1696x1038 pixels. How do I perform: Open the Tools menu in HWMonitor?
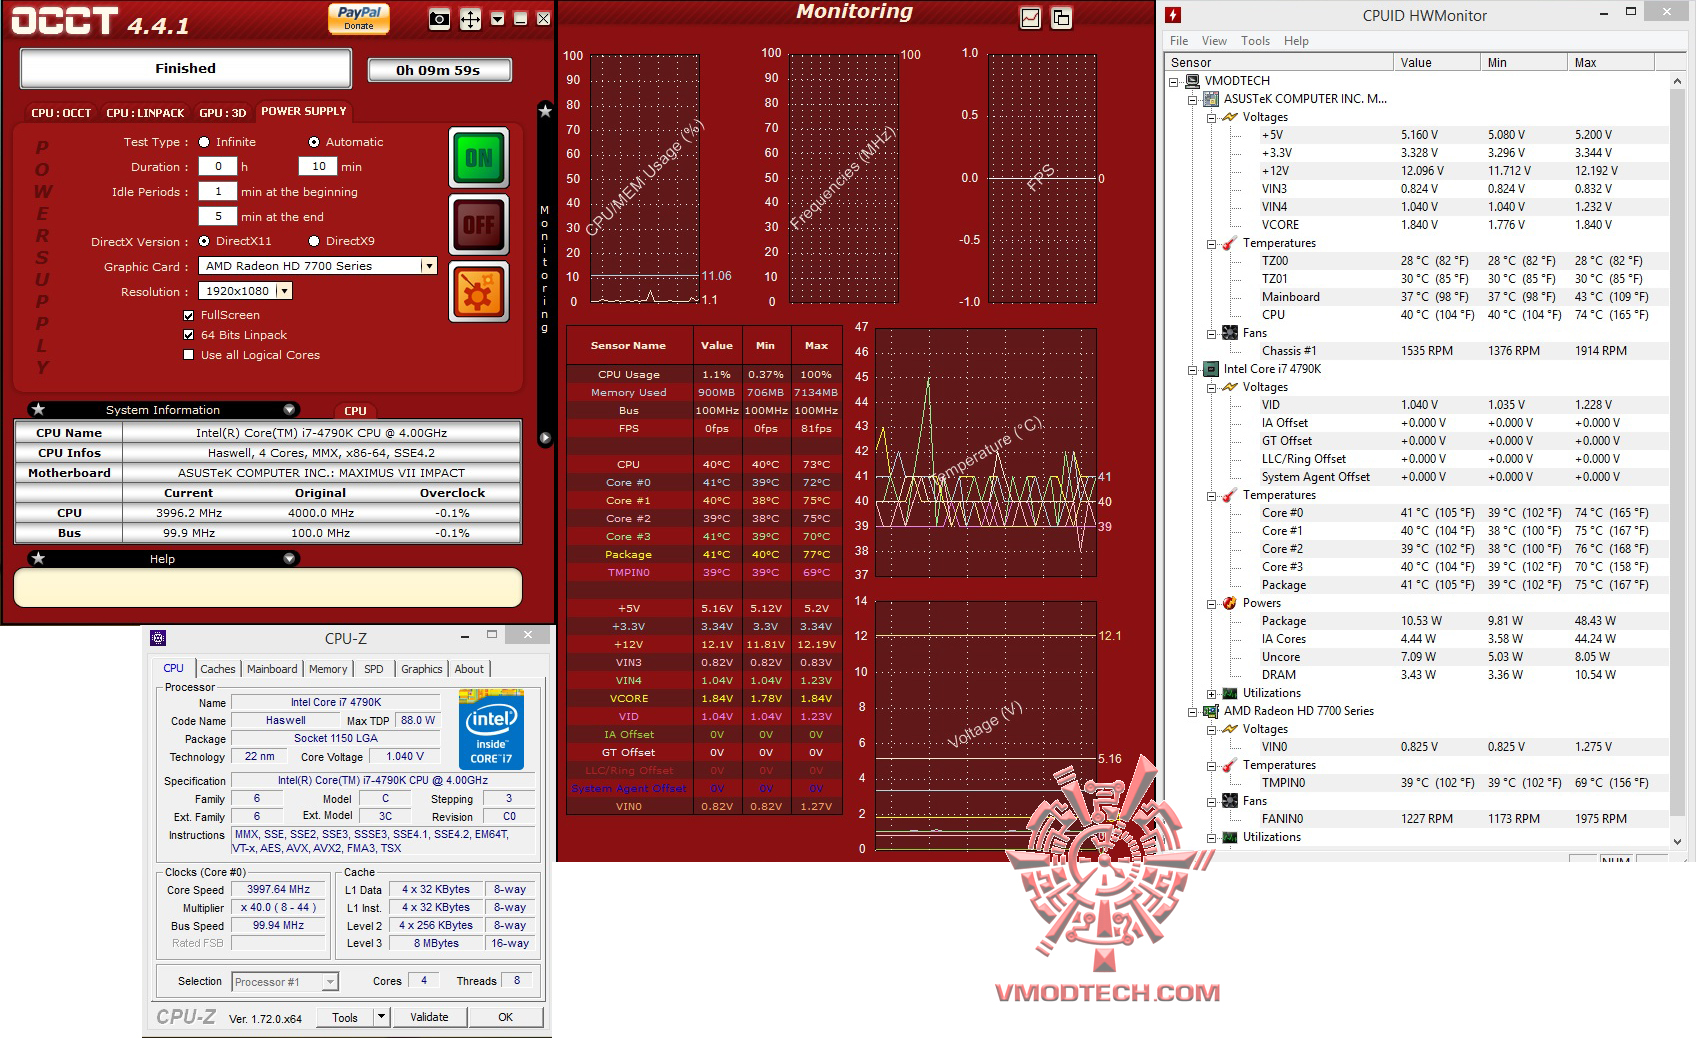1255,41
